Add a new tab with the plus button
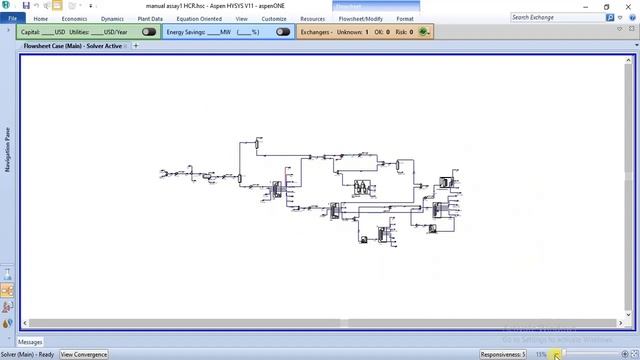 (136, 46)
